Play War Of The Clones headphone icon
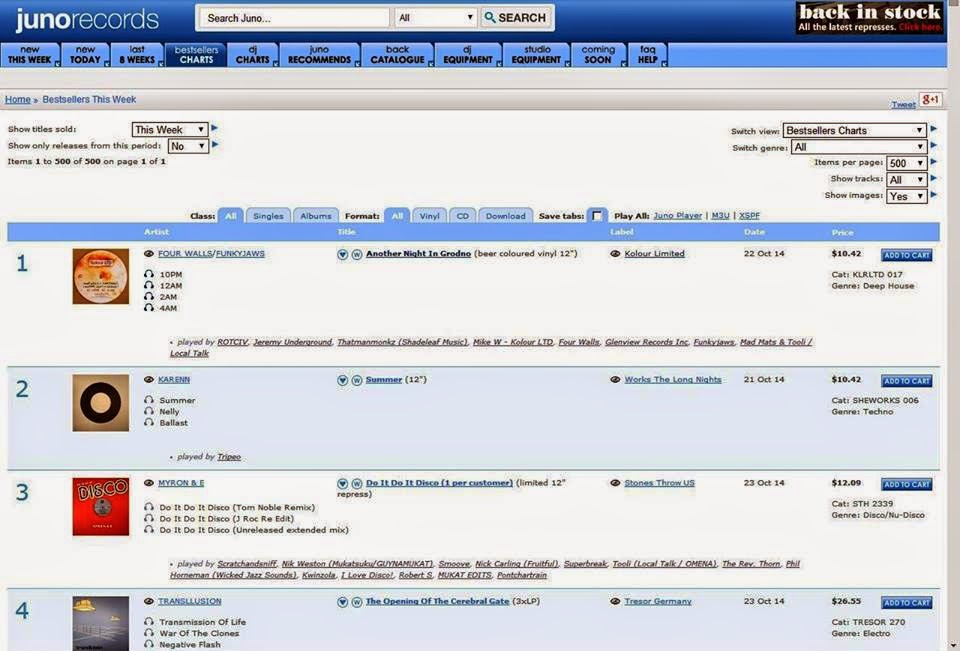The height and width of the screenshot is (651, 960). [x=149, y=633]
